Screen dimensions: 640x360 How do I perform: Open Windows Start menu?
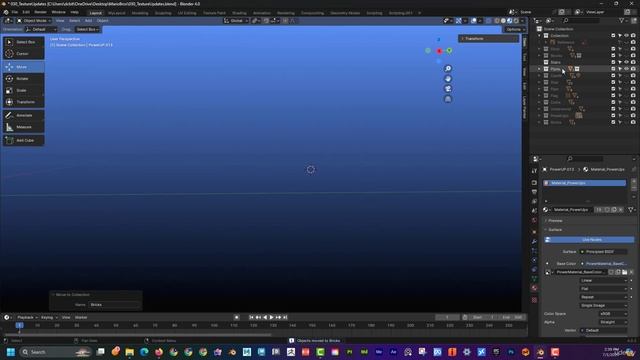tap(11, 352)
